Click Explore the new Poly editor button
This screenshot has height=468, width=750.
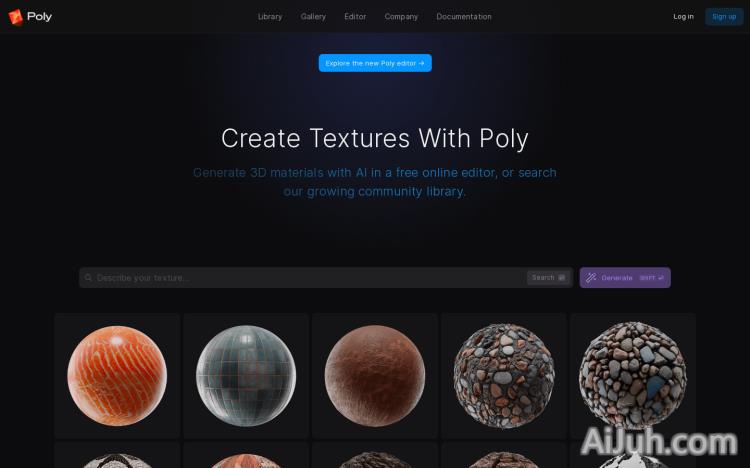[375, 63]
